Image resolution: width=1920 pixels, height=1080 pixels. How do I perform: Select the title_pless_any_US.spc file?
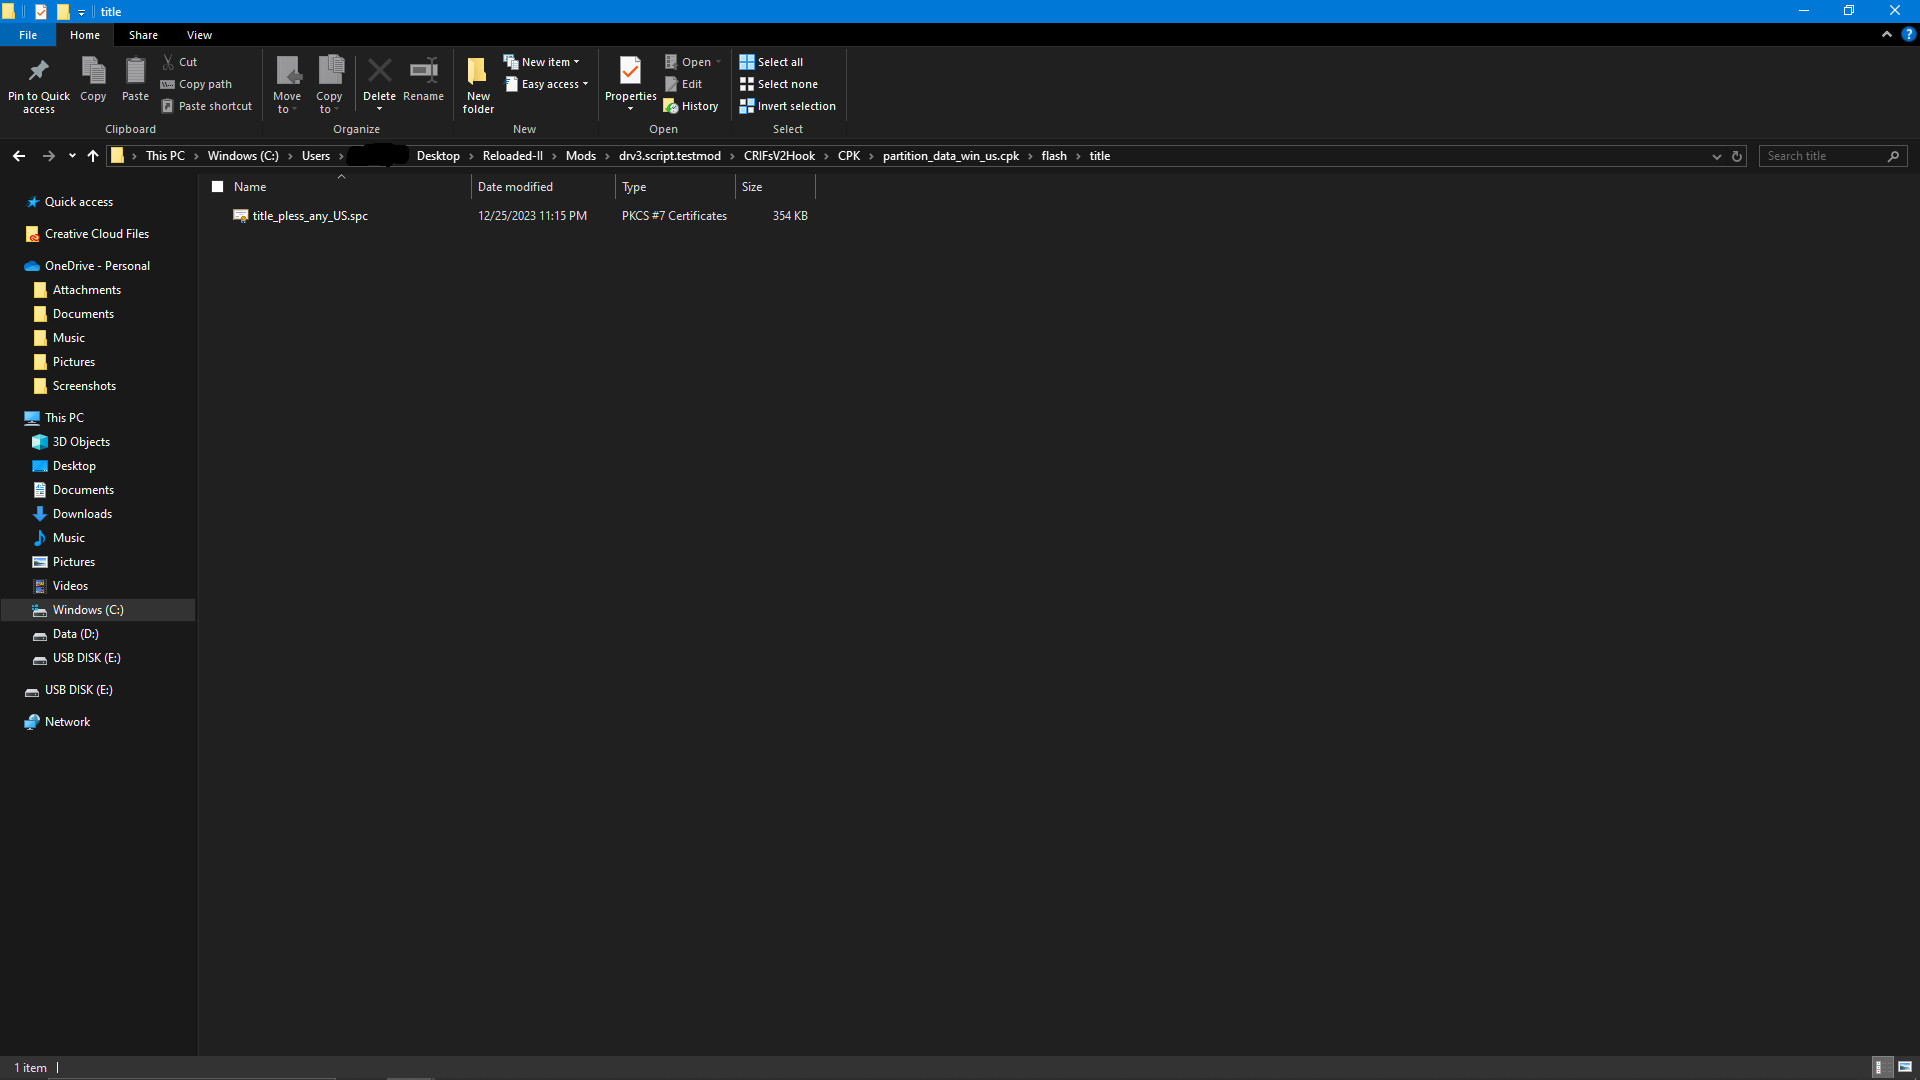click(310, 216)
